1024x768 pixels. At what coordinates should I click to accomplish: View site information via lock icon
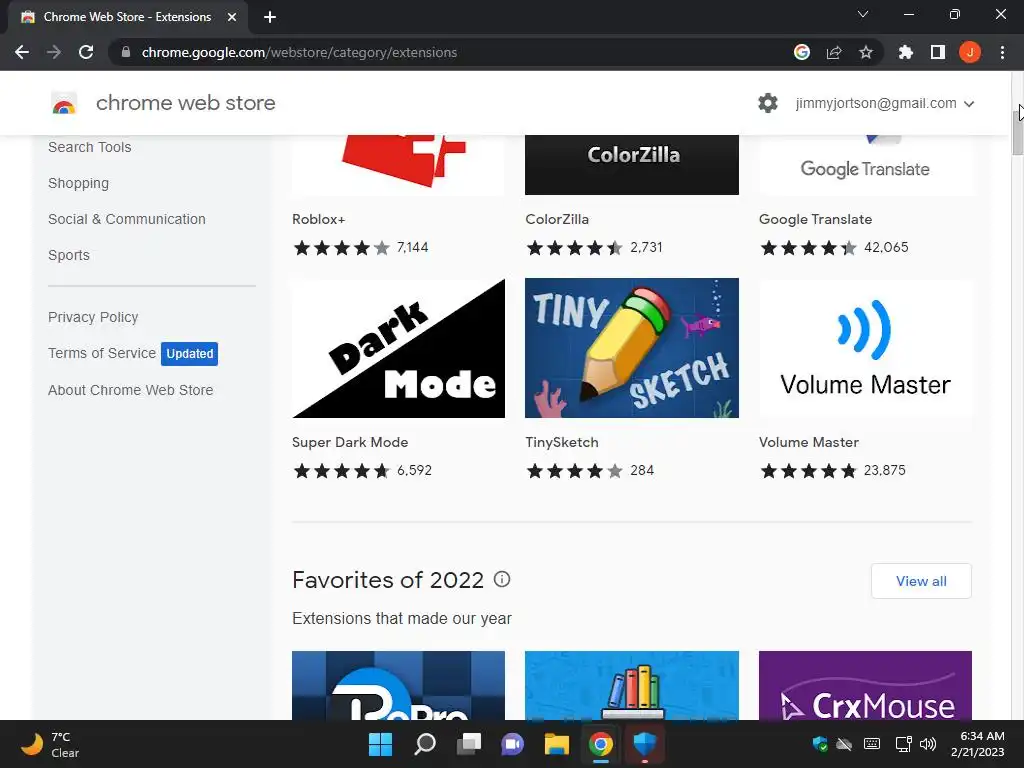(126, 52)
